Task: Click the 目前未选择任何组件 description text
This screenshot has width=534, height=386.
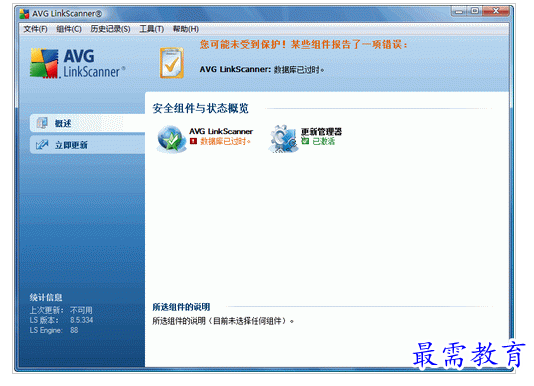Action: point(223,321)
